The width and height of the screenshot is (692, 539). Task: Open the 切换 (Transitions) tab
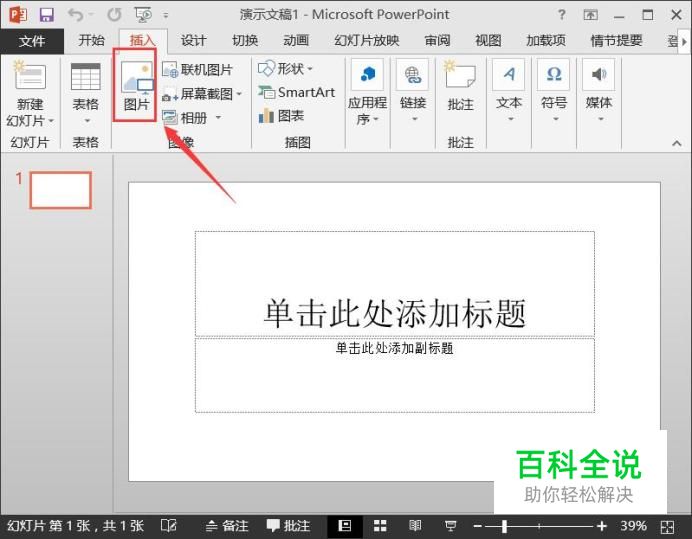245,41
